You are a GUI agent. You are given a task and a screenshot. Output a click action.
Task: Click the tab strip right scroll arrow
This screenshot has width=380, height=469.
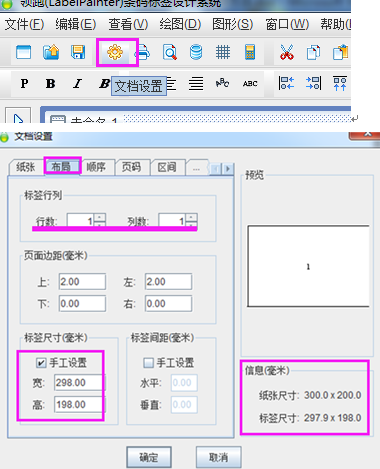[x=228, y=169]
